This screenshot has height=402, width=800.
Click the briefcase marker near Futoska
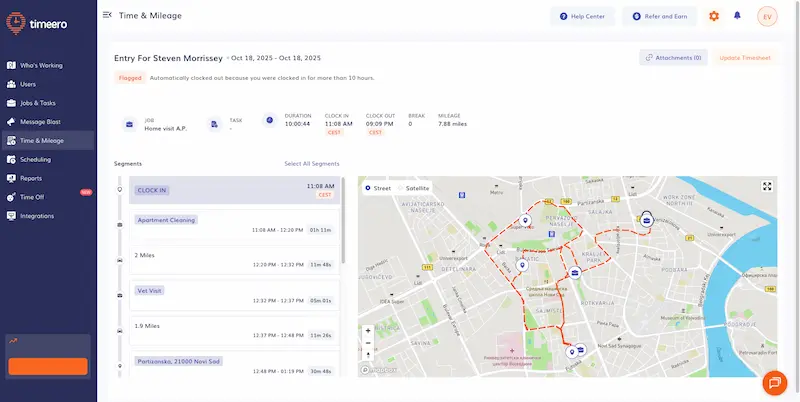581,349
